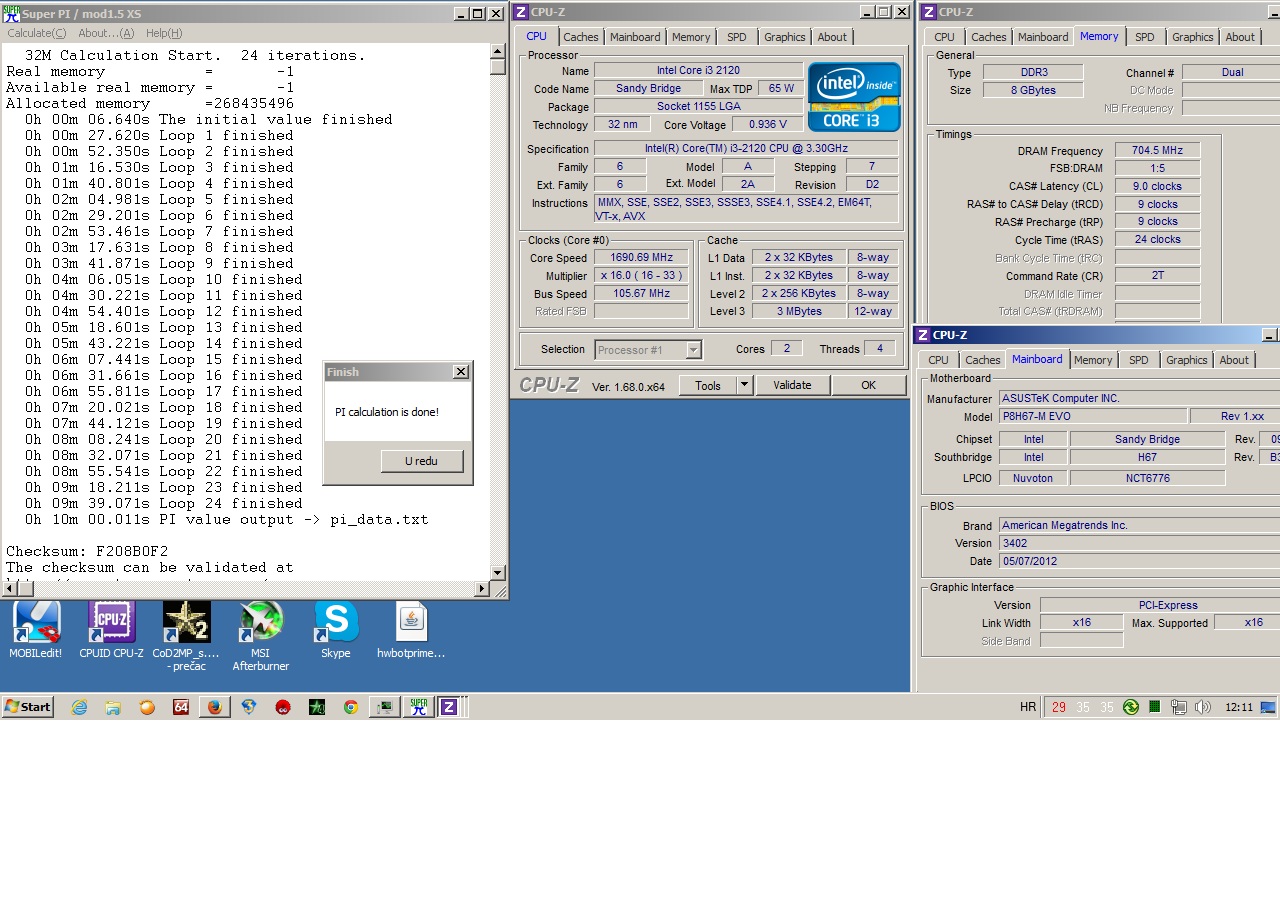Select Caches tab in CPU-Z memory window
The image size is (1280, 922).
(988, 37)
